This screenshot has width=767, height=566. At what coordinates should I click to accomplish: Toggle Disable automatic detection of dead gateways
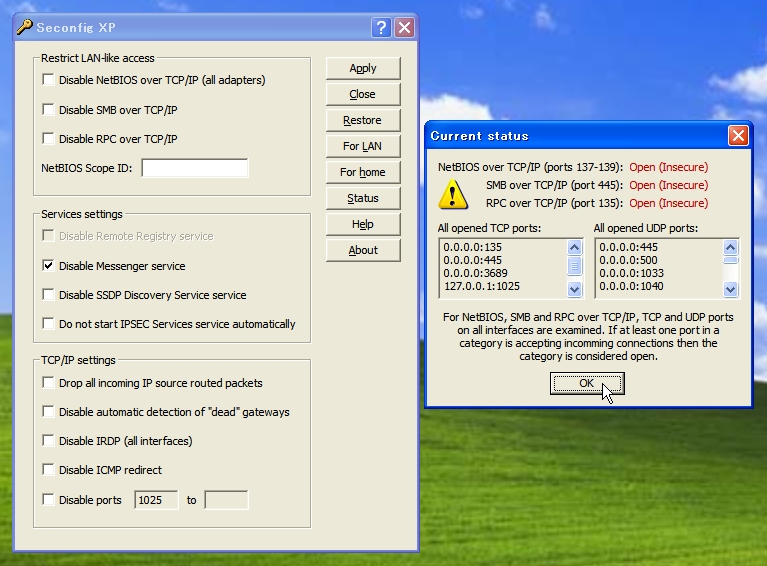coord(48,411)
